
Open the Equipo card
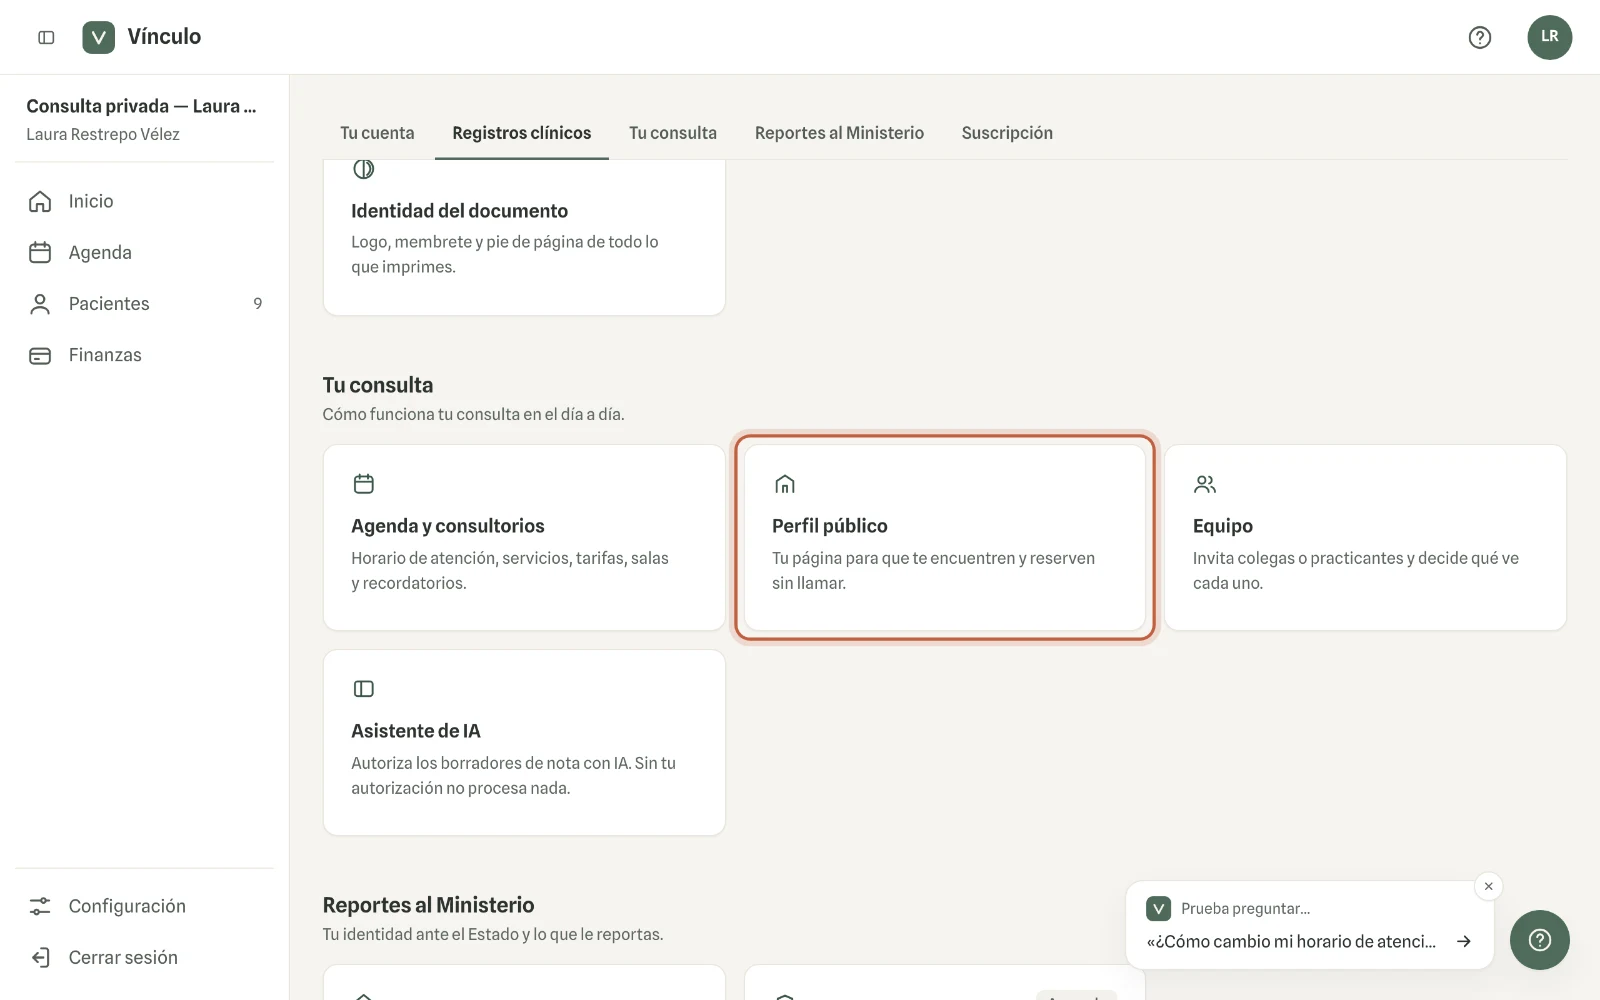[x=1365, y=537]
